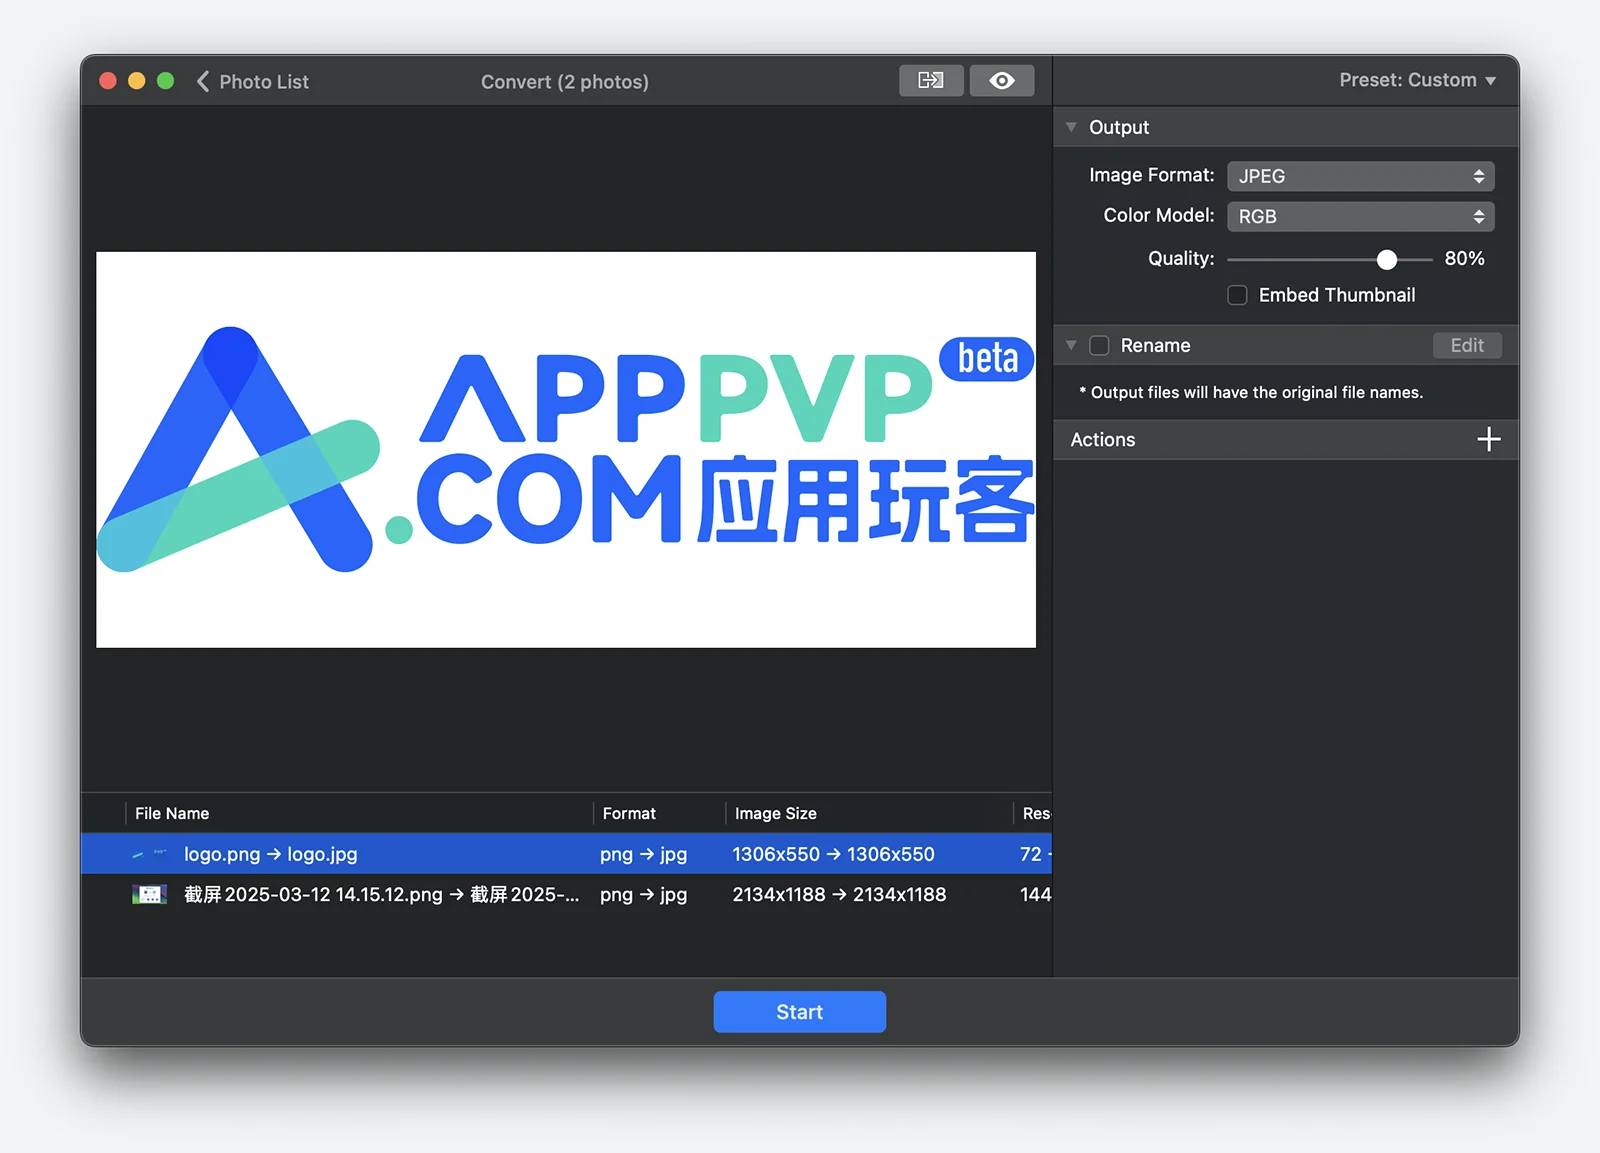The height and width of the screenshot is (1153, 1600).
Task: Click the Quality slider handle
Action: click(x=1386, y=259)
